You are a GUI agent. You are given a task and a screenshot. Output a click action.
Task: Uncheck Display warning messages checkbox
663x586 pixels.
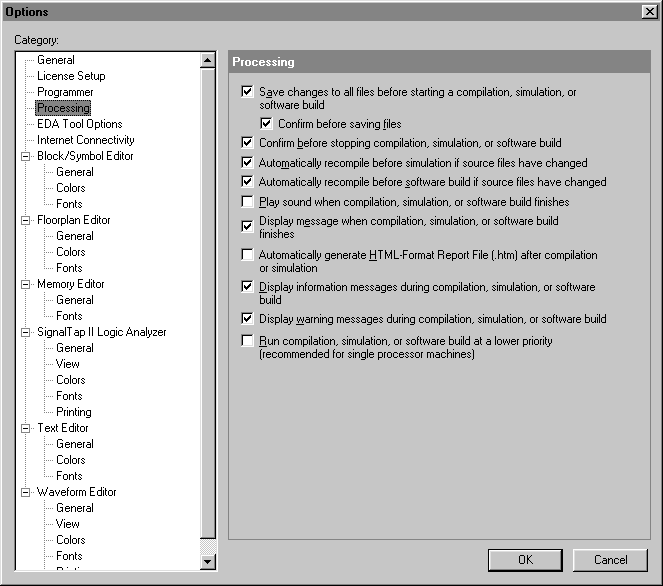tap(247, 318)
